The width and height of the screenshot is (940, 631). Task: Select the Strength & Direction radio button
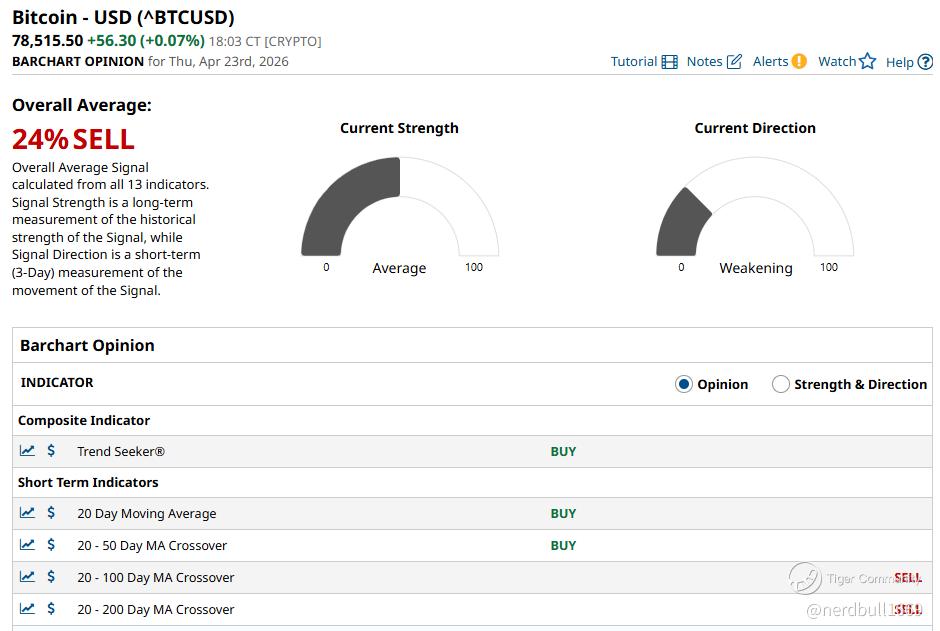[781, 384]
